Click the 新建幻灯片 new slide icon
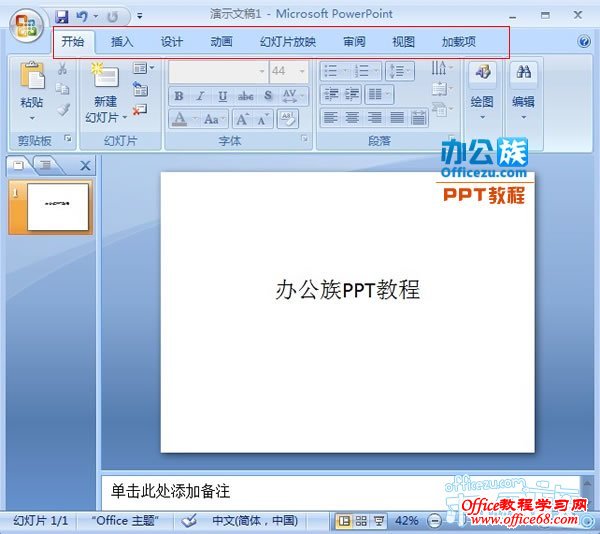This screenshot has height=534, width=600. pyautogui.click(x=105, y=75)
